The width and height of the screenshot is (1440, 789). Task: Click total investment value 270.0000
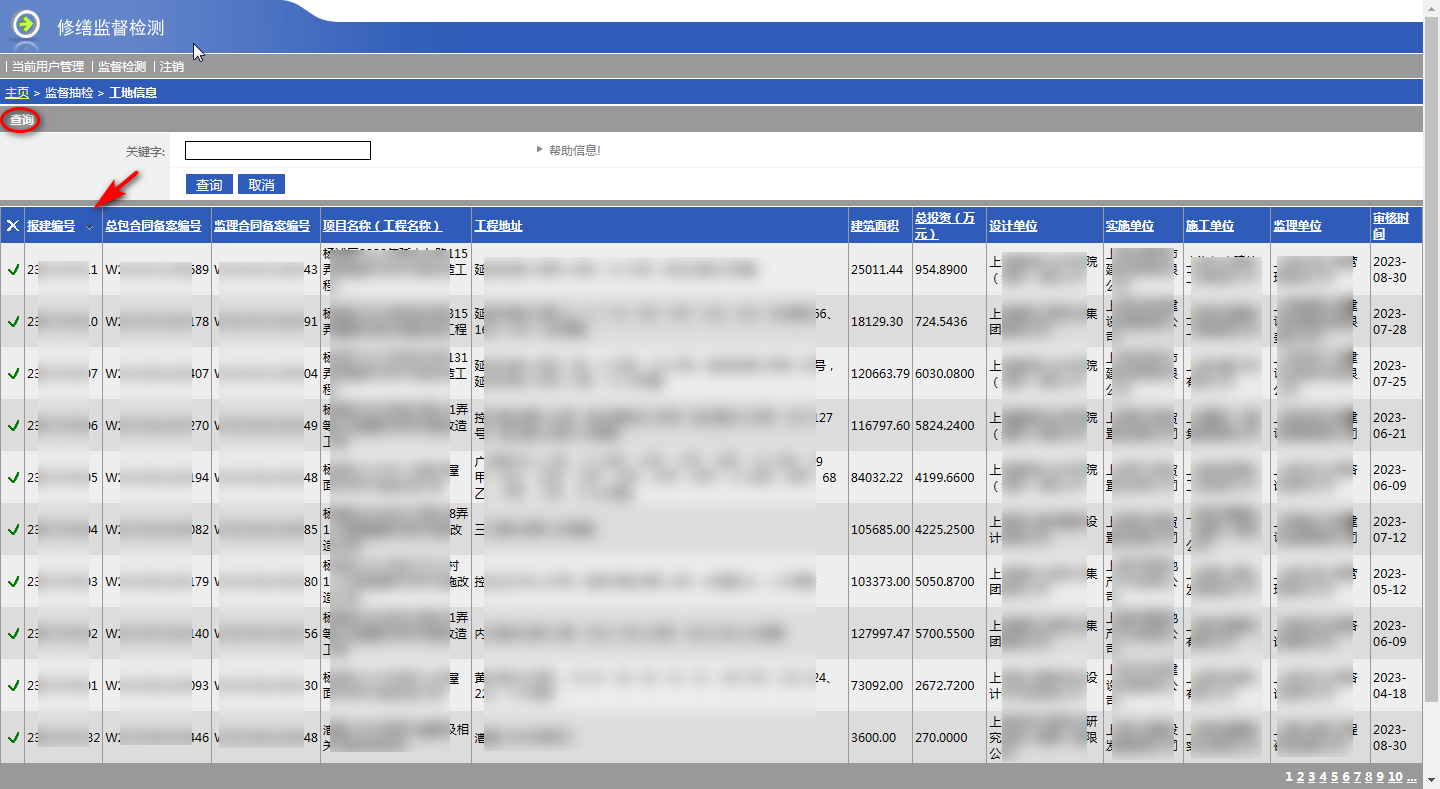[x=941, y=738]
